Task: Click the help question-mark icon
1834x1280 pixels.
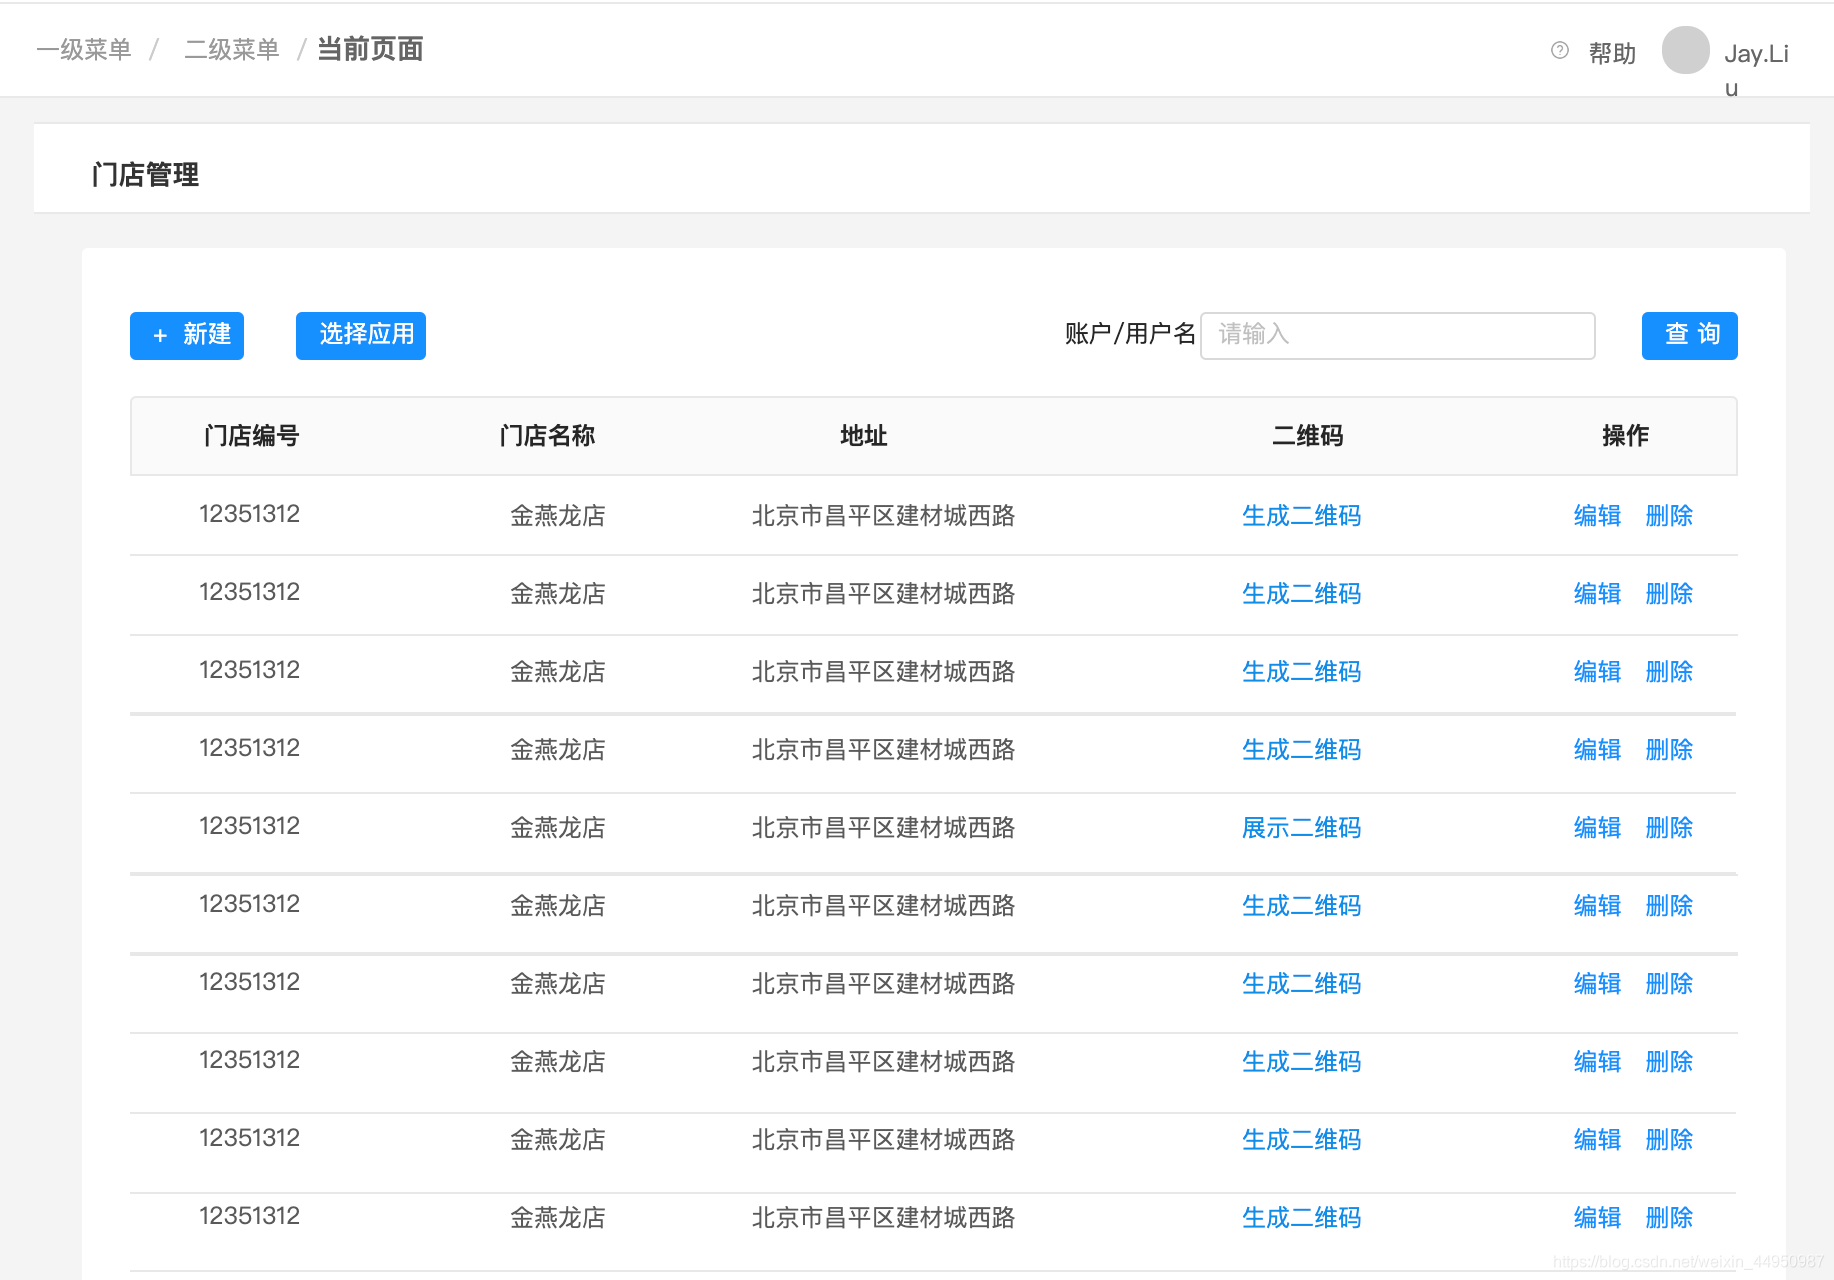Action: click(1559, 50)
